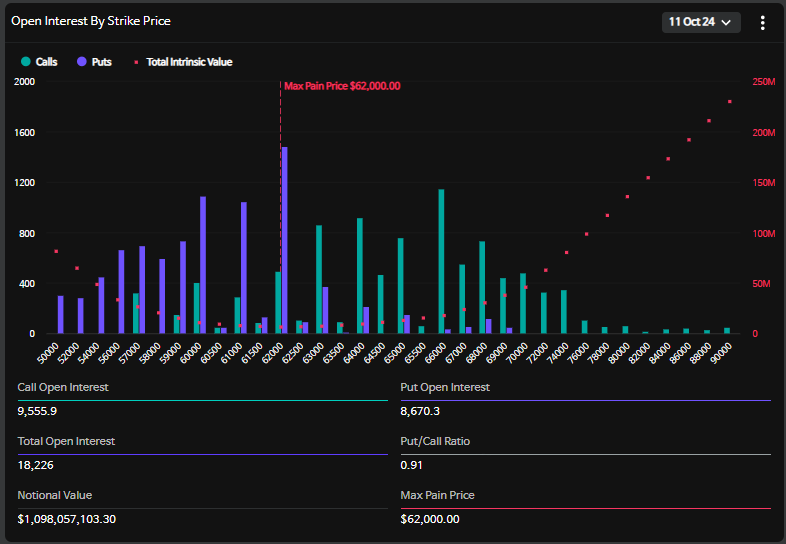
Task: Select the Puts bar at 60000 strike
Action: [203, 264]
